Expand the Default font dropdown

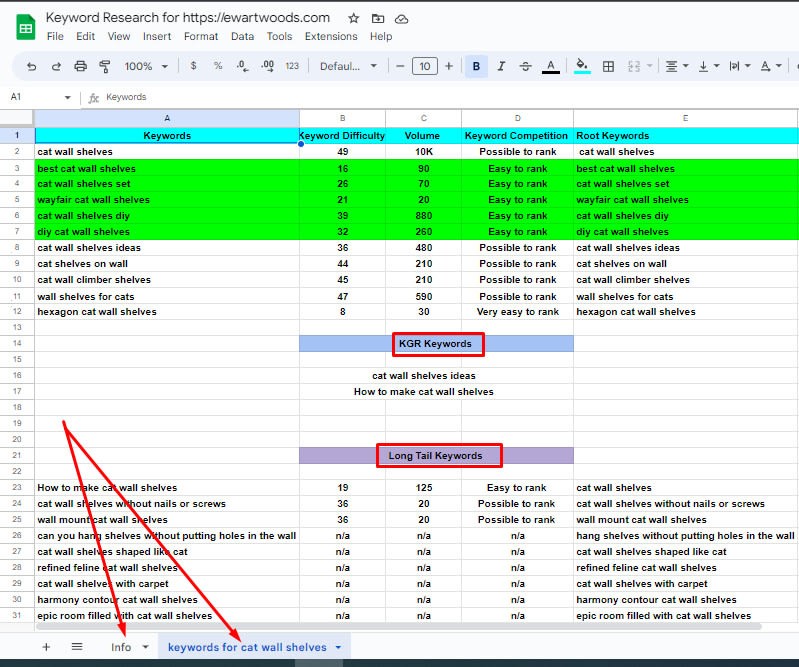pos(348,67)
